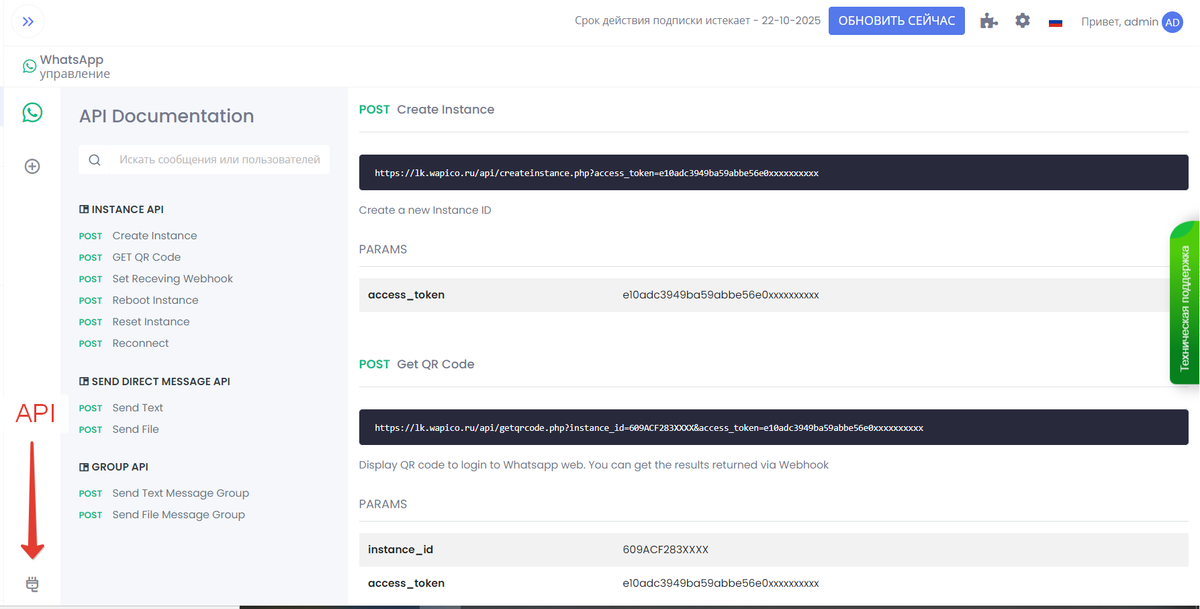Open the Reconnect API documentation
This screenshot has width=1200, height=609.
point(141,342)
